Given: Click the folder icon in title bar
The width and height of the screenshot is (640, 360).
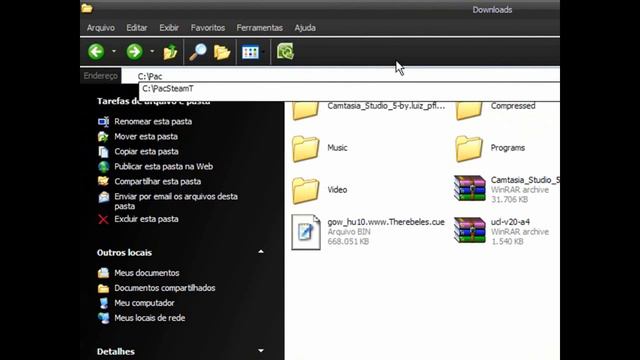Looking at the screenshot, I should (x=87, y=8).
